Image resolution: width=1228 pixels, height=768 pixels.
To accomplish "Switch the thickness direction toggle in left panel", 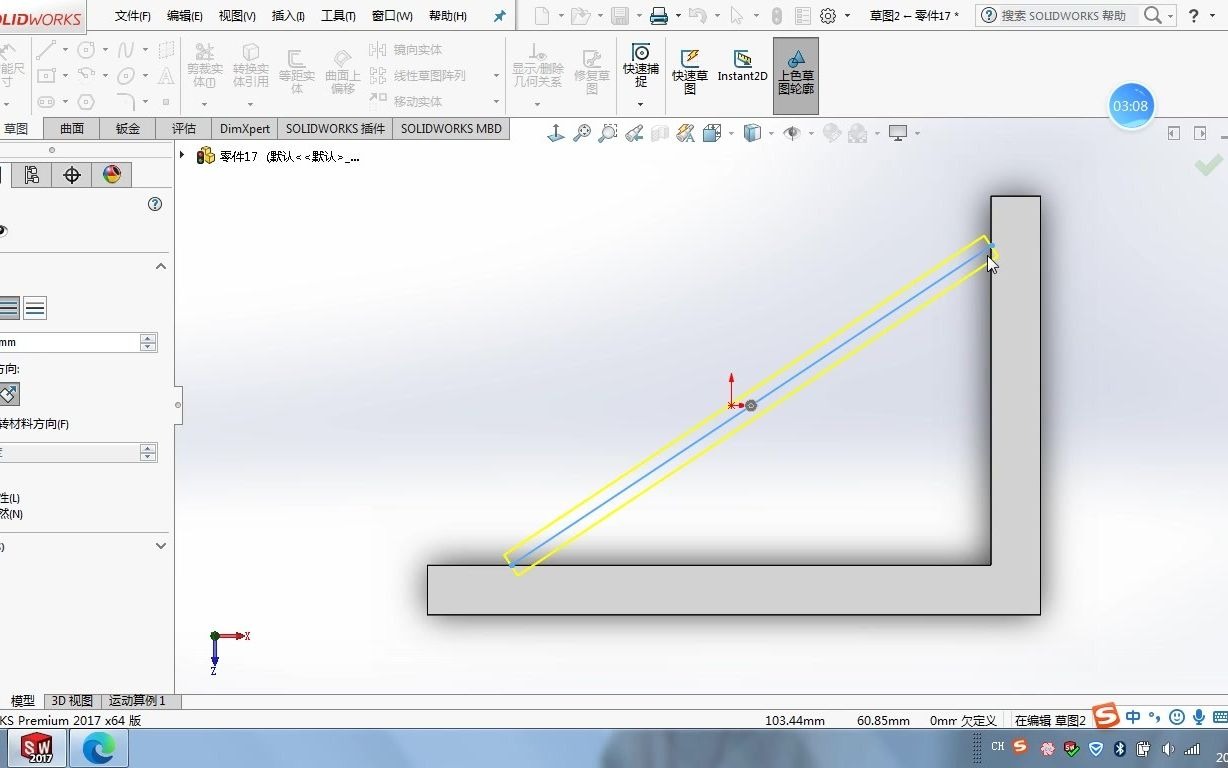I will 34,307.
